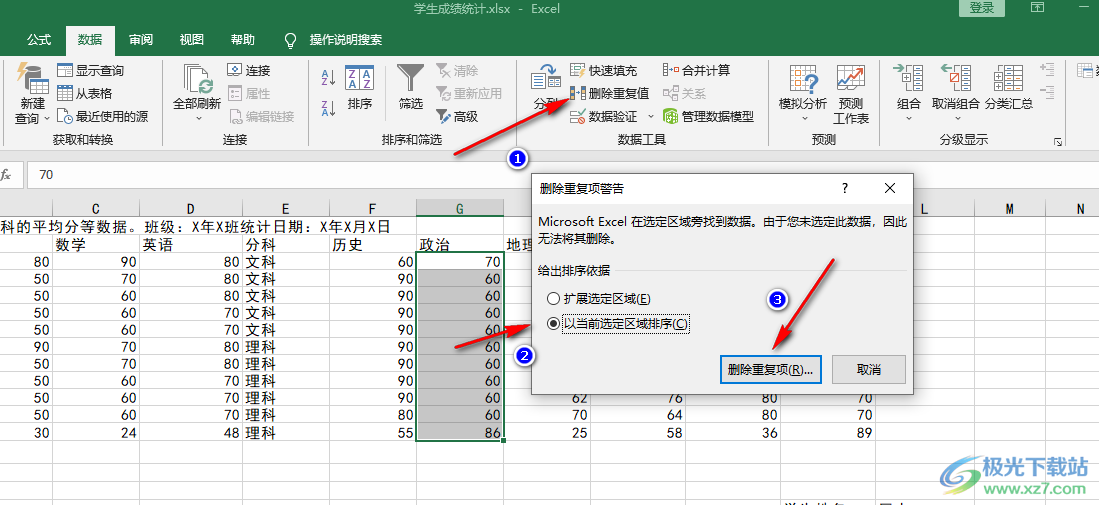Expand the 新建查询 dropdown
This screenshot has height=505, width=1099.
tap(47, 119)
